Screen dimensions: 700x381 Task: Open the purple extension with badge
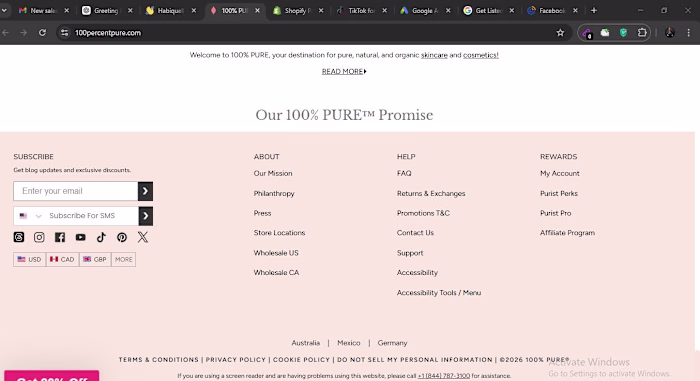point(587,33)
